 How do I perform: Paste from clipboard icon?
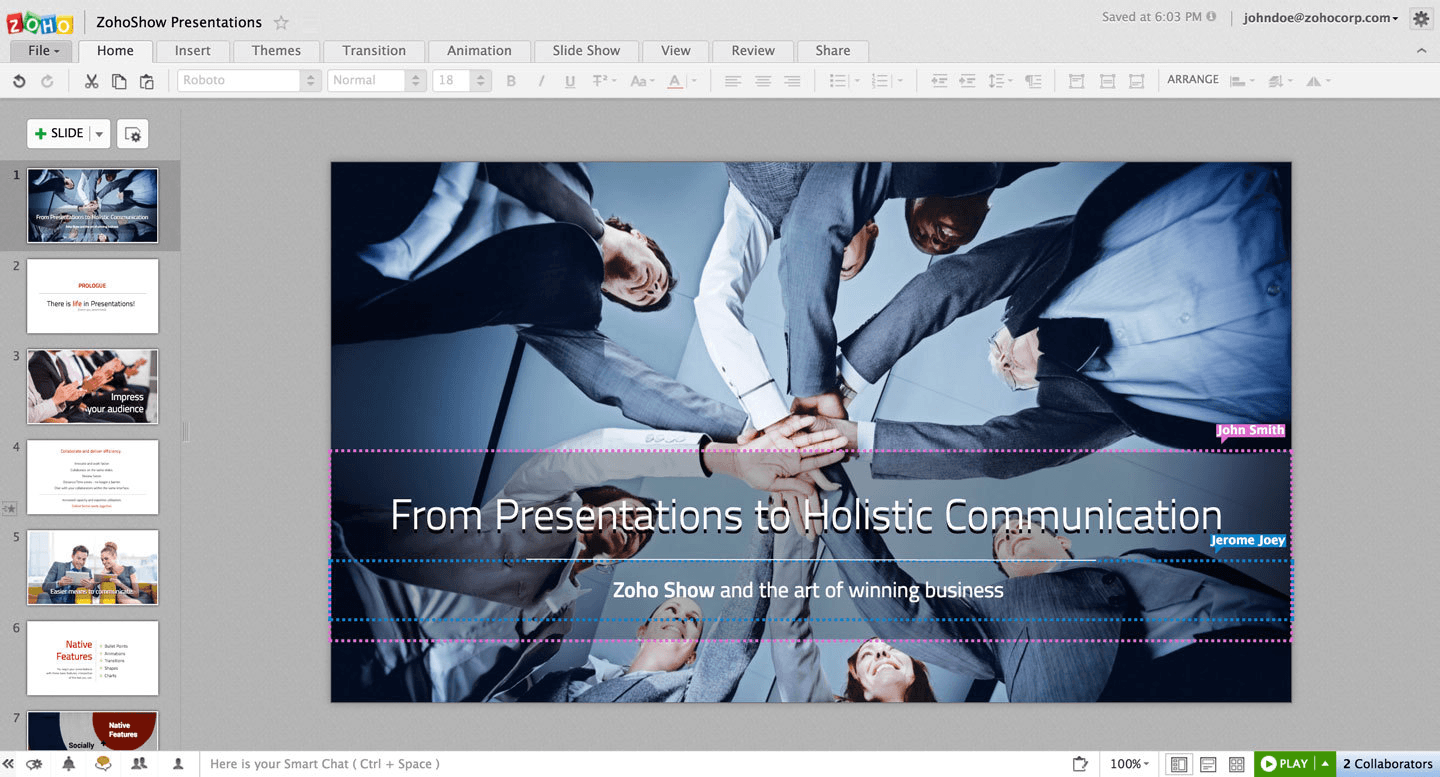tap(147, 81)
